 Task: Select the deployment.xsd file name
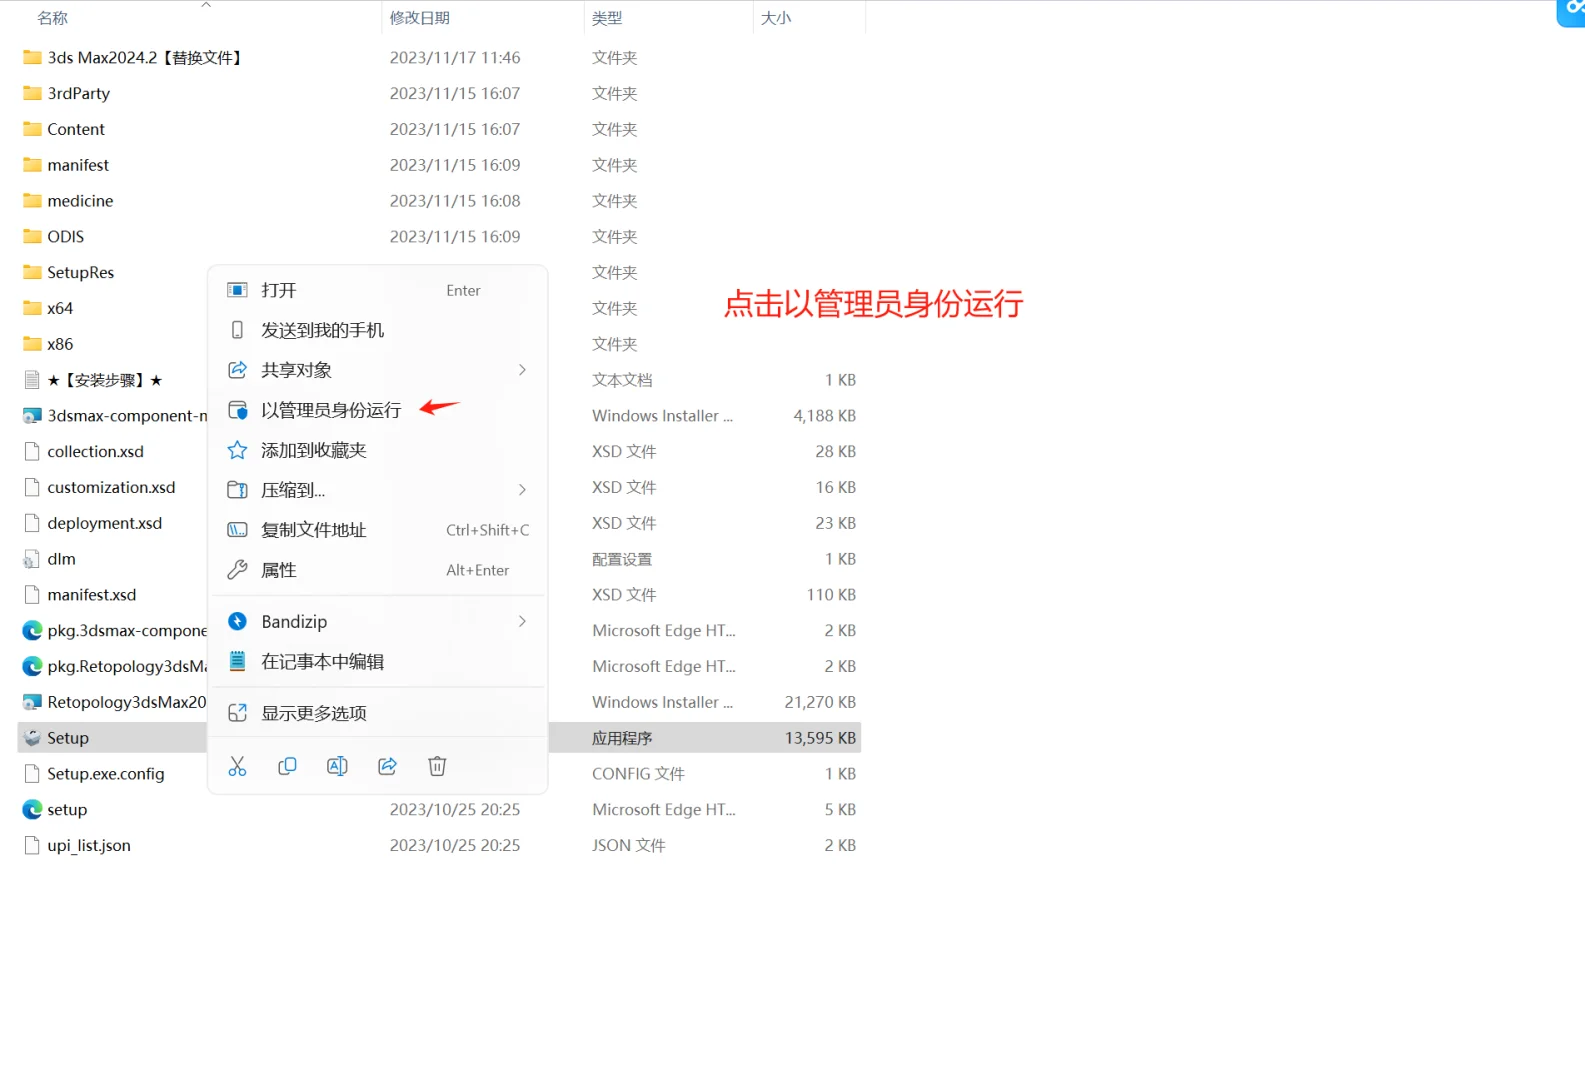(105, 523)
